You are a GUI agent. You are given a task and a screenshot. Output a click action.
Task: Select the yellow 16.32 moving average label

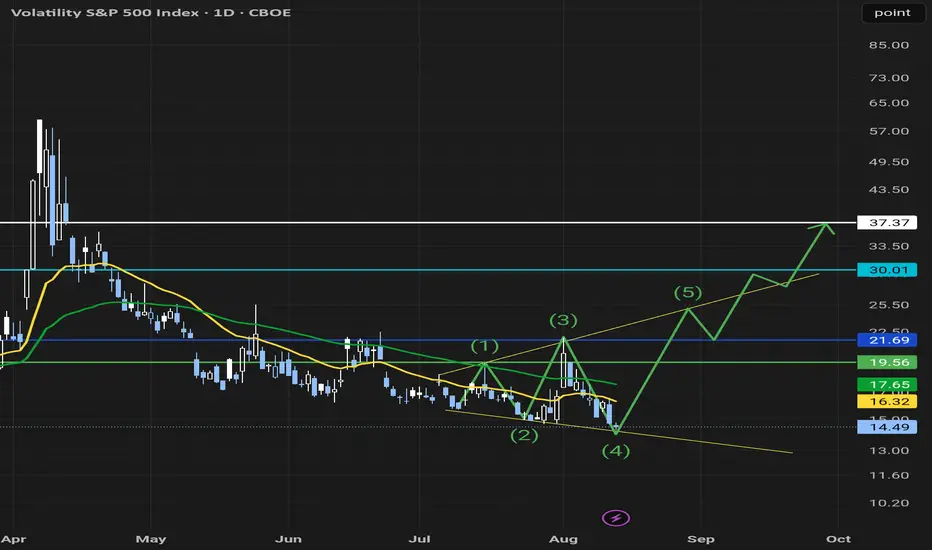[887, 401]
